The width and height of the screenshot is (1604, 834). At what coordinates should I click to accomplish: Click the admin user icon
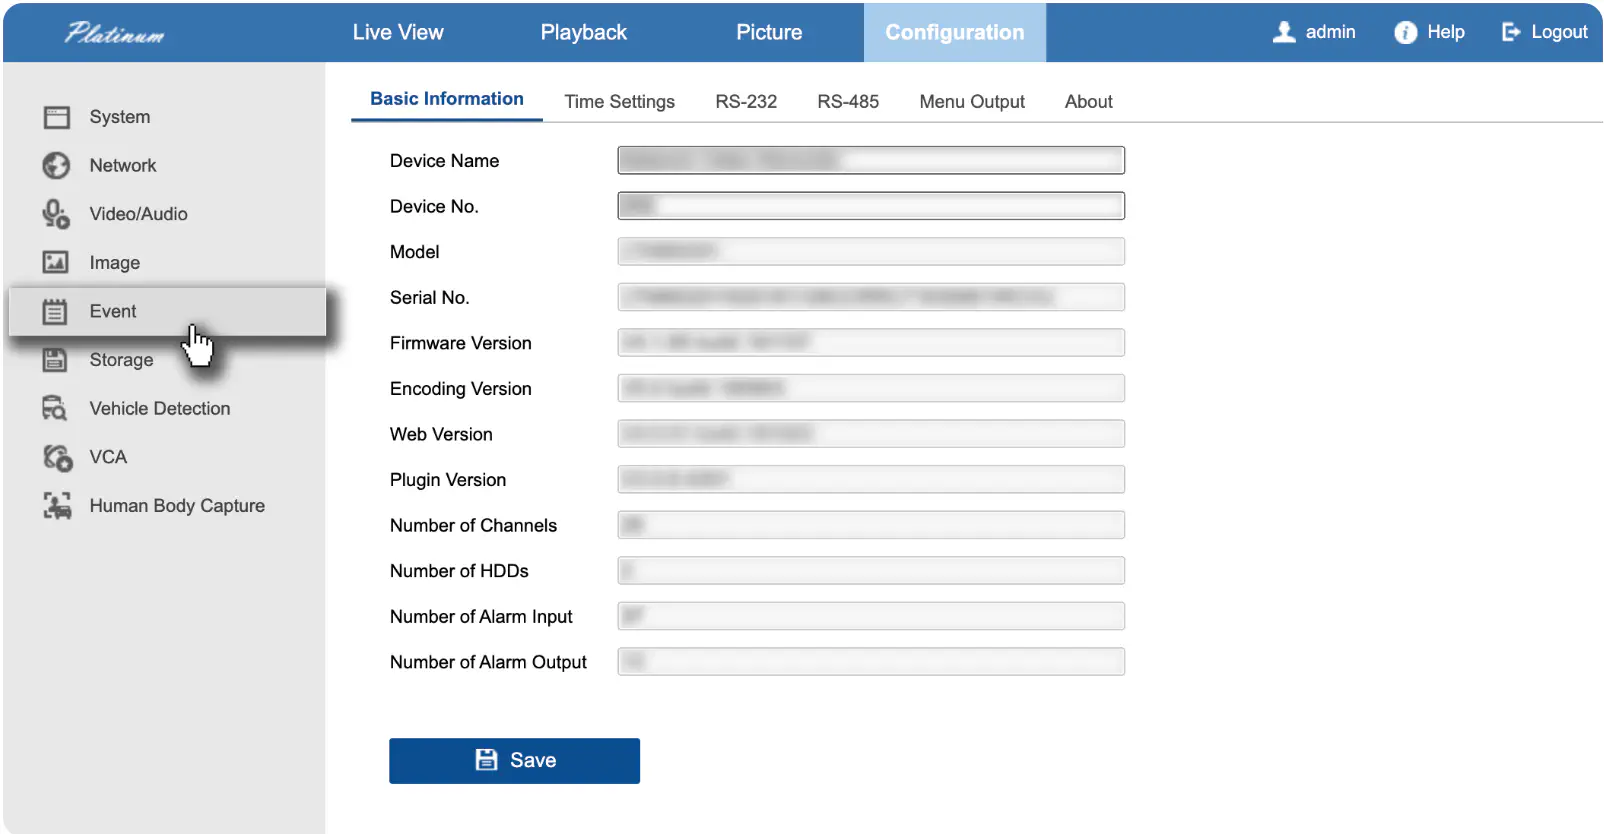(x=1284, y=32)
